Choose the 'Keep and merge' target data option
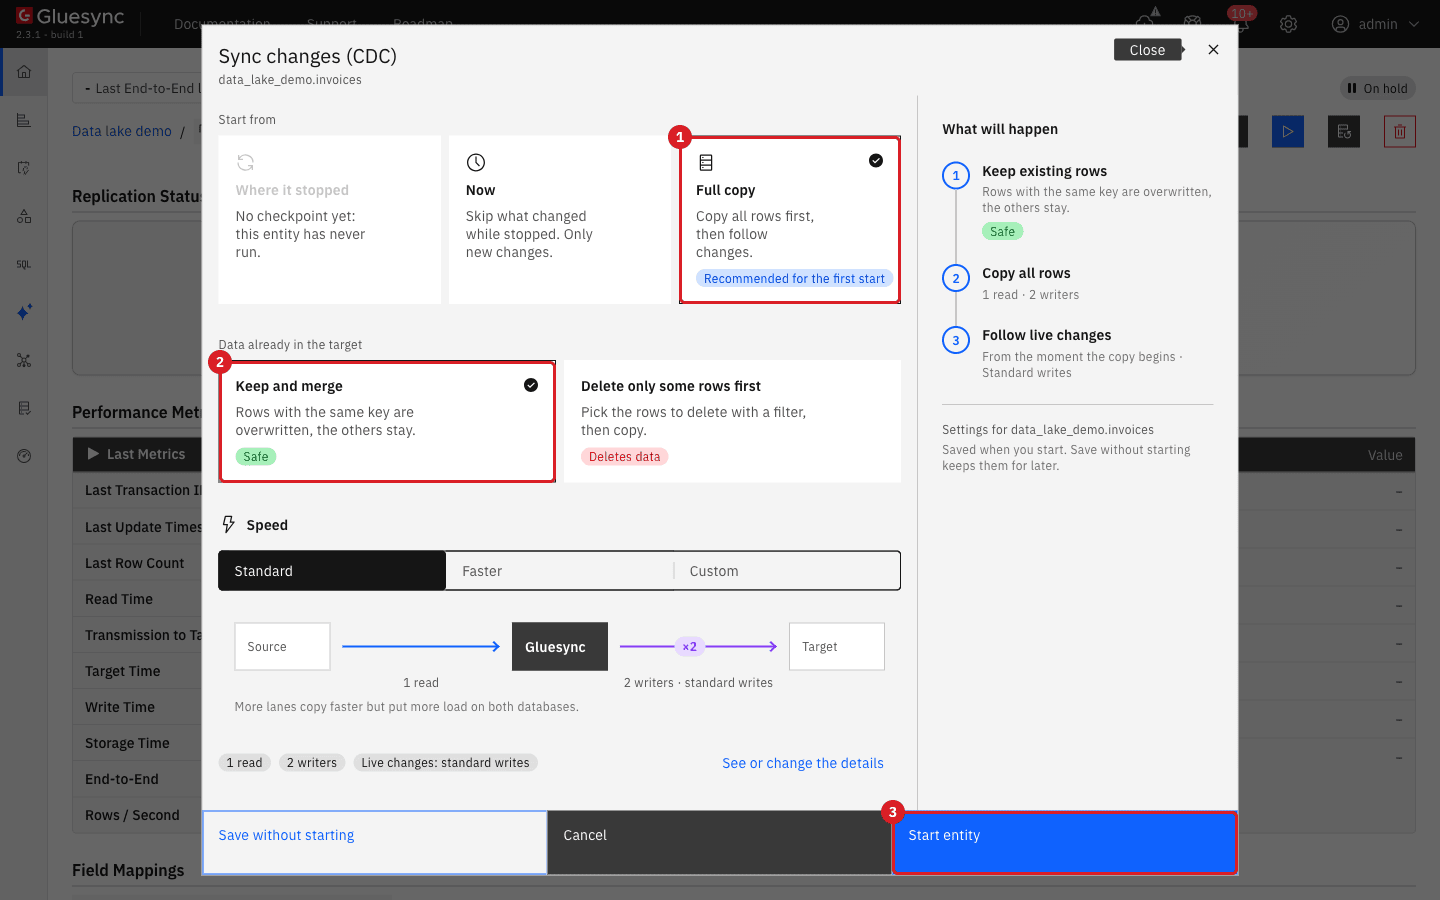The height and width of the screenshot is (900, 1440). (387, 422)
